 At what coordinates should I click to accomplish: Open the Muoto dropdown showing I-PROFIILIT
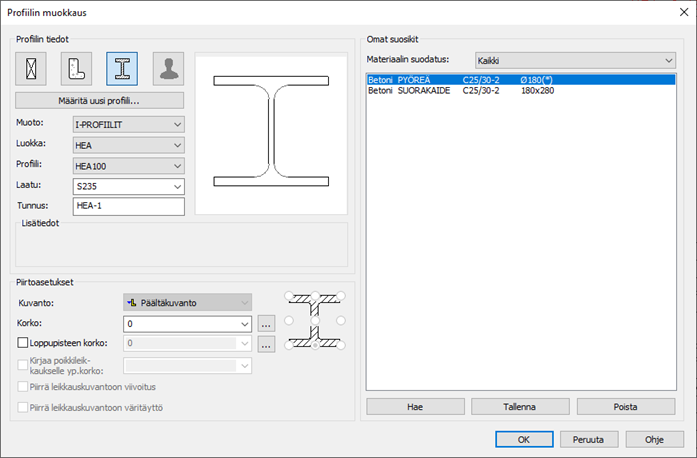coord(129,124)
